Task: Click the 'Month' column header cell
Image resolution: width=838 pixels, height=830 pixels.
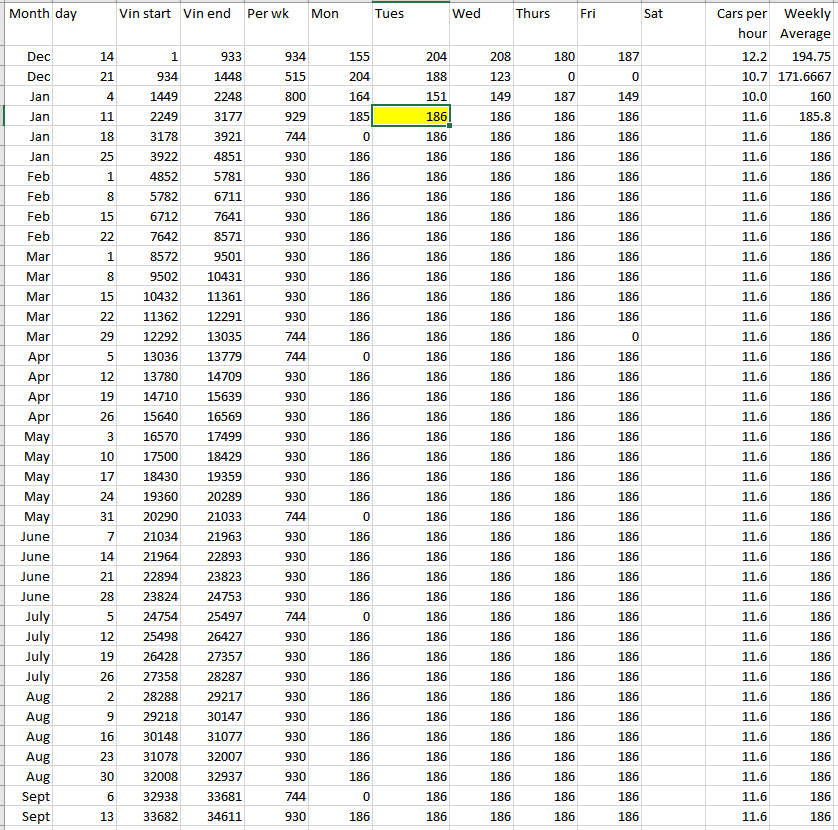Action: tap(27, 14)
